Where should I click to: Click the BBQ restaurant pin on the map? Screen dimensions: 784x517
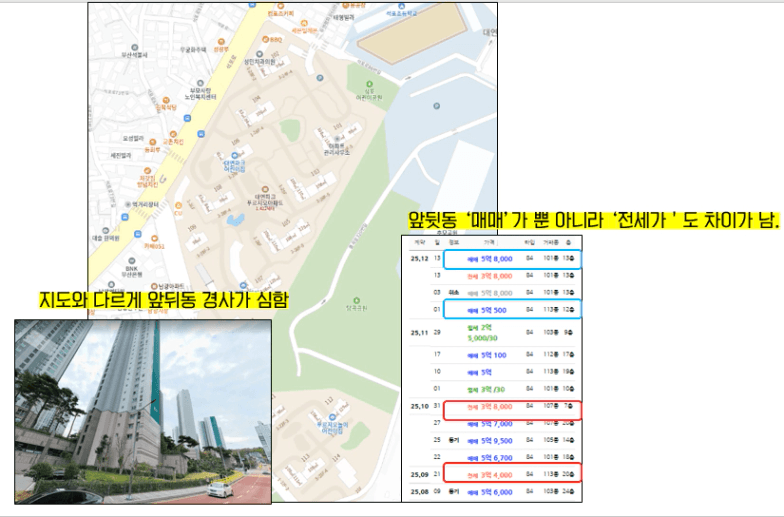266,39
